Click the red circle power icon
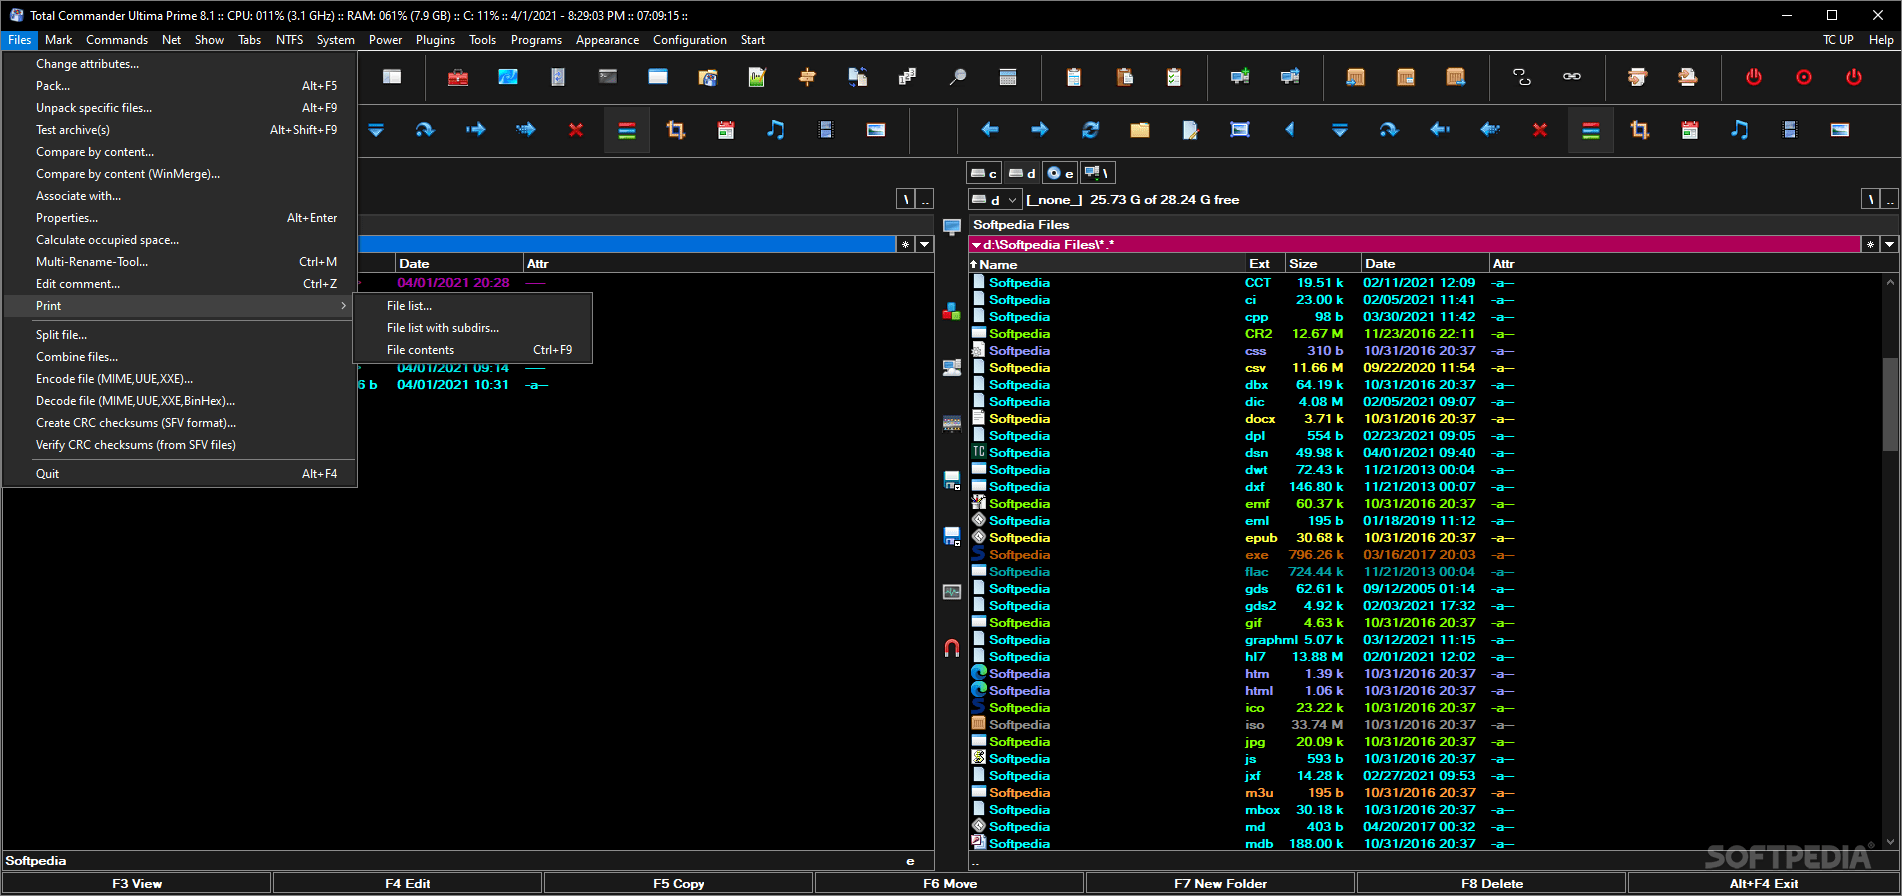The width and height of the screenshot is (1902, 896). 1804,77
